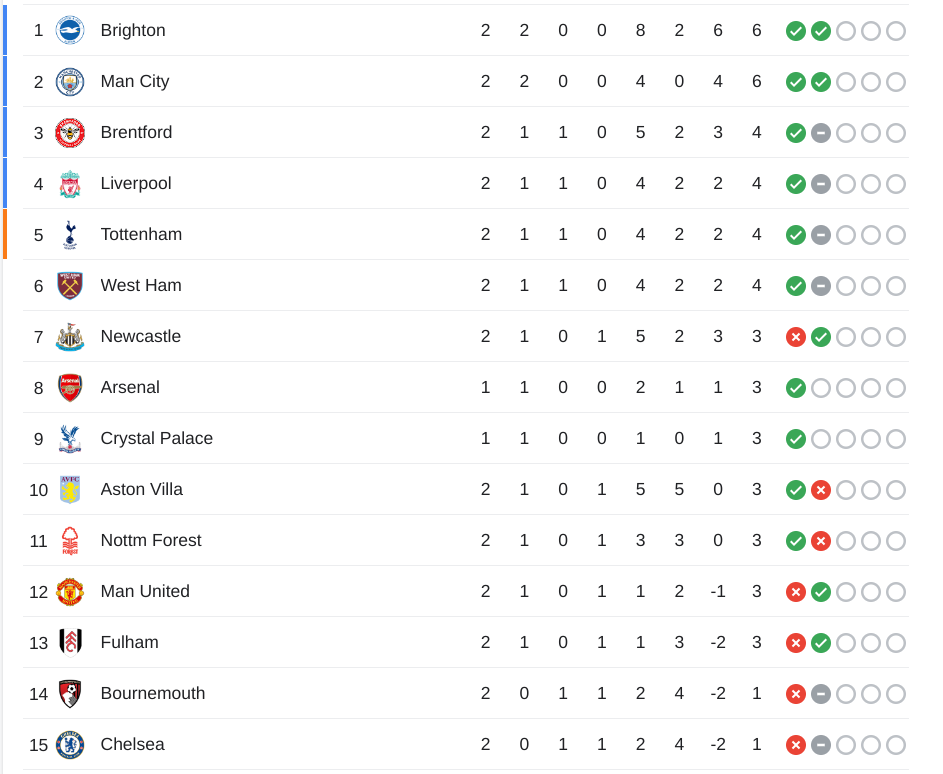Open the Nottm Forest team page

coord(151,540)
